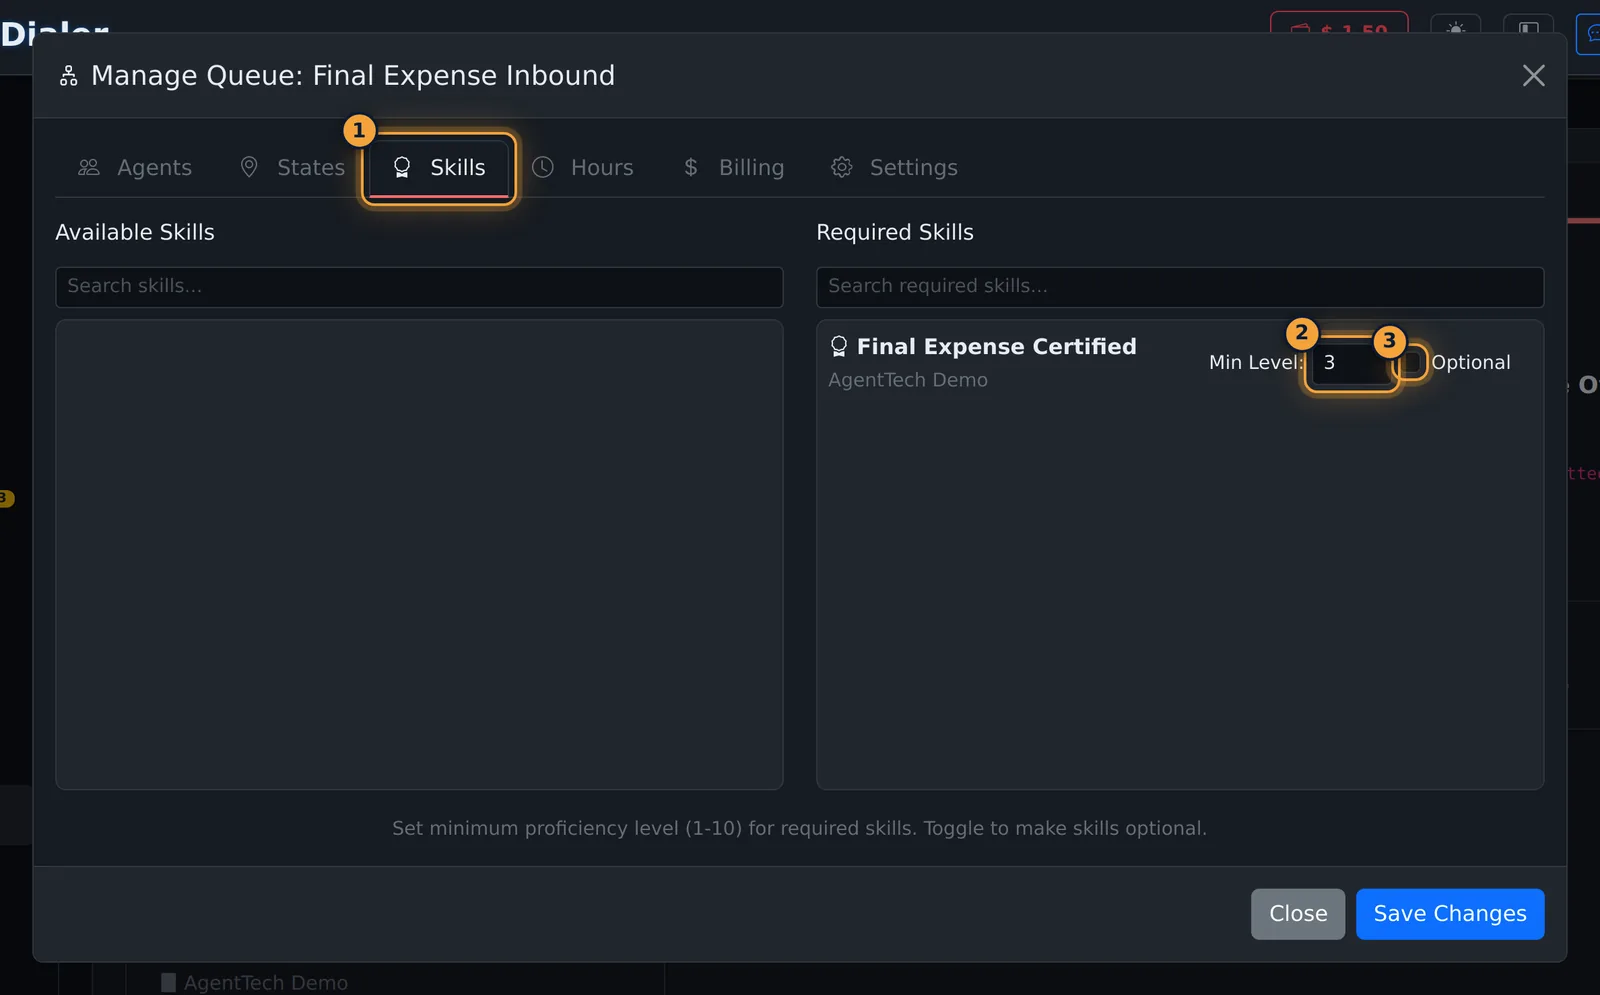Image resolution: width=1600 pixels, height=995 pixels.
Task: Switch to the Settings tab
Action: coord(894,168)
